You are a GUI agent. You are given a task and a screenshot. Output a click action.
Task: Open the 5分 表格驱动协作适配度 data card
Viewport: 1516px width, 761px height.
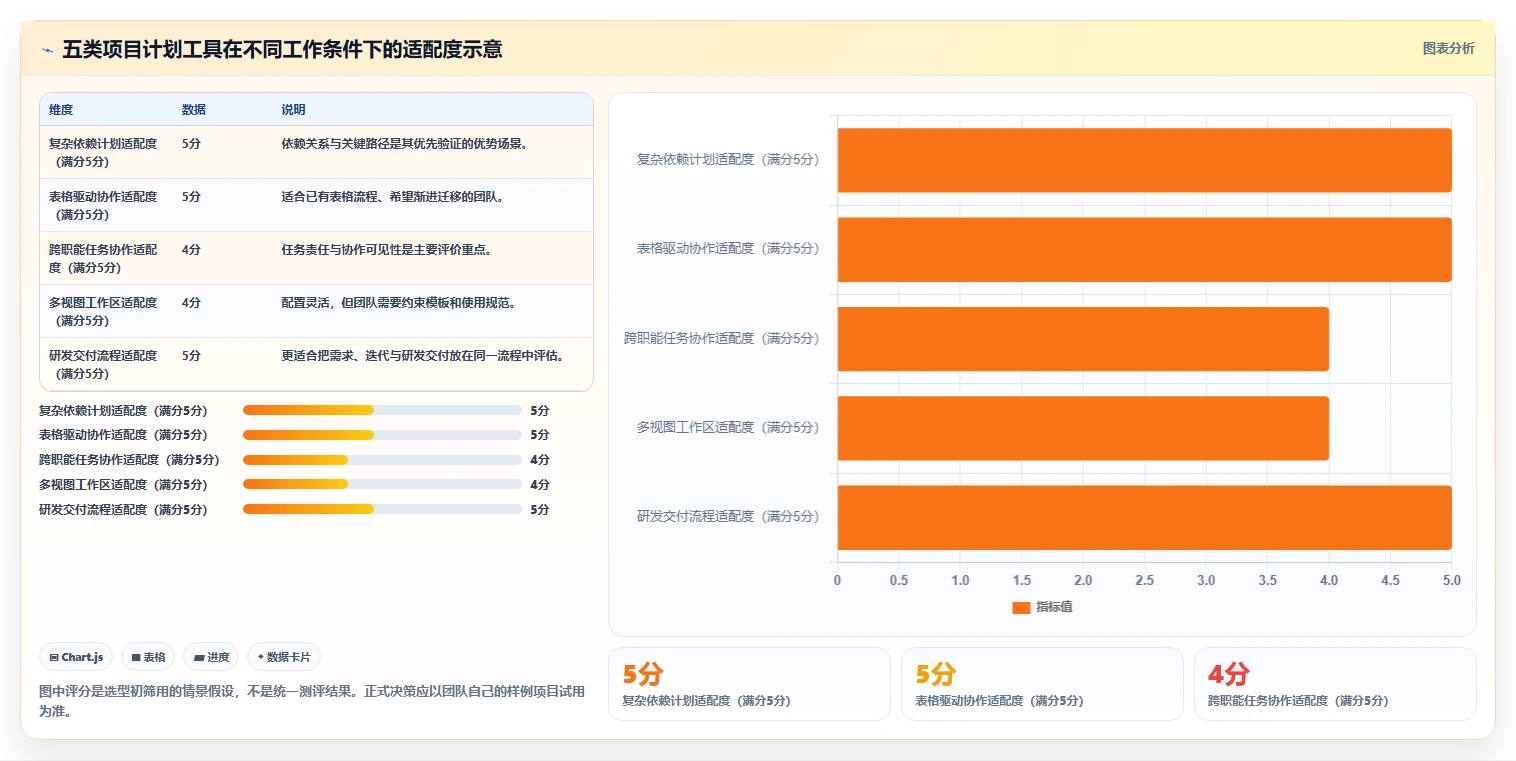tap(1042, 684)
